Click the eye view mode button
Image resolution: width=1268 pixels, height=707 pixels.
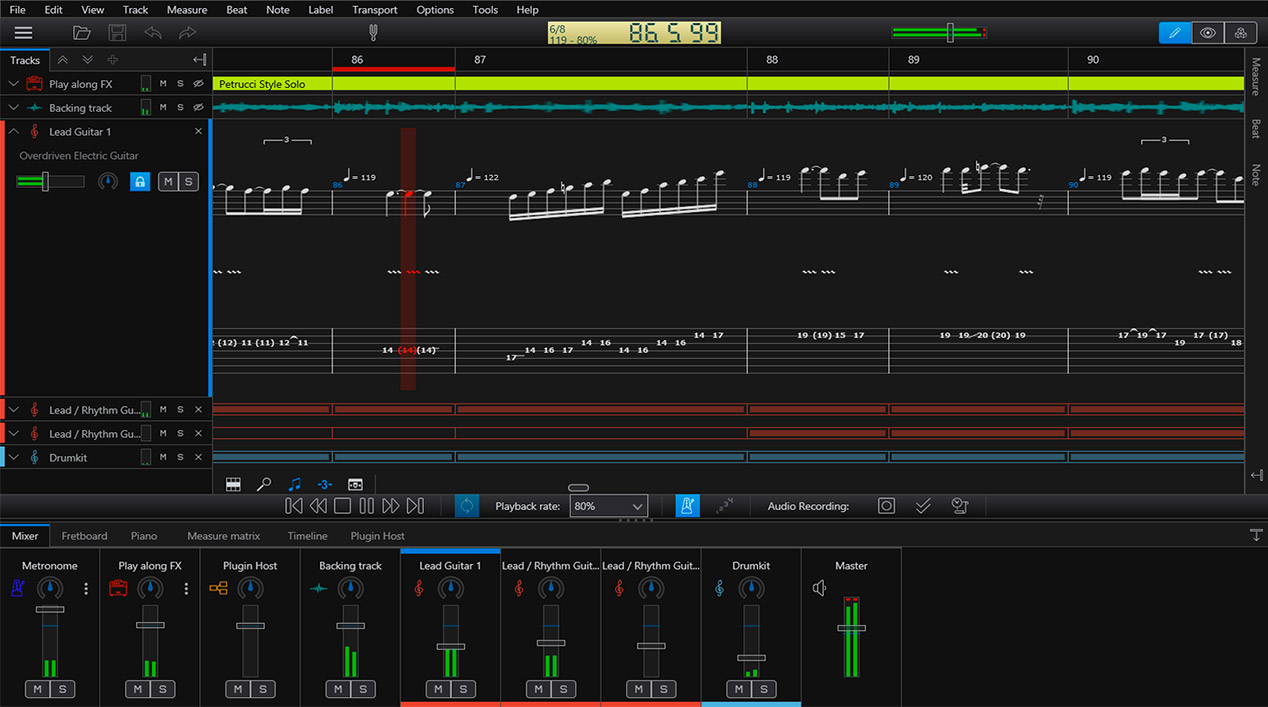pyautogui.click(x=1208, y=33)
